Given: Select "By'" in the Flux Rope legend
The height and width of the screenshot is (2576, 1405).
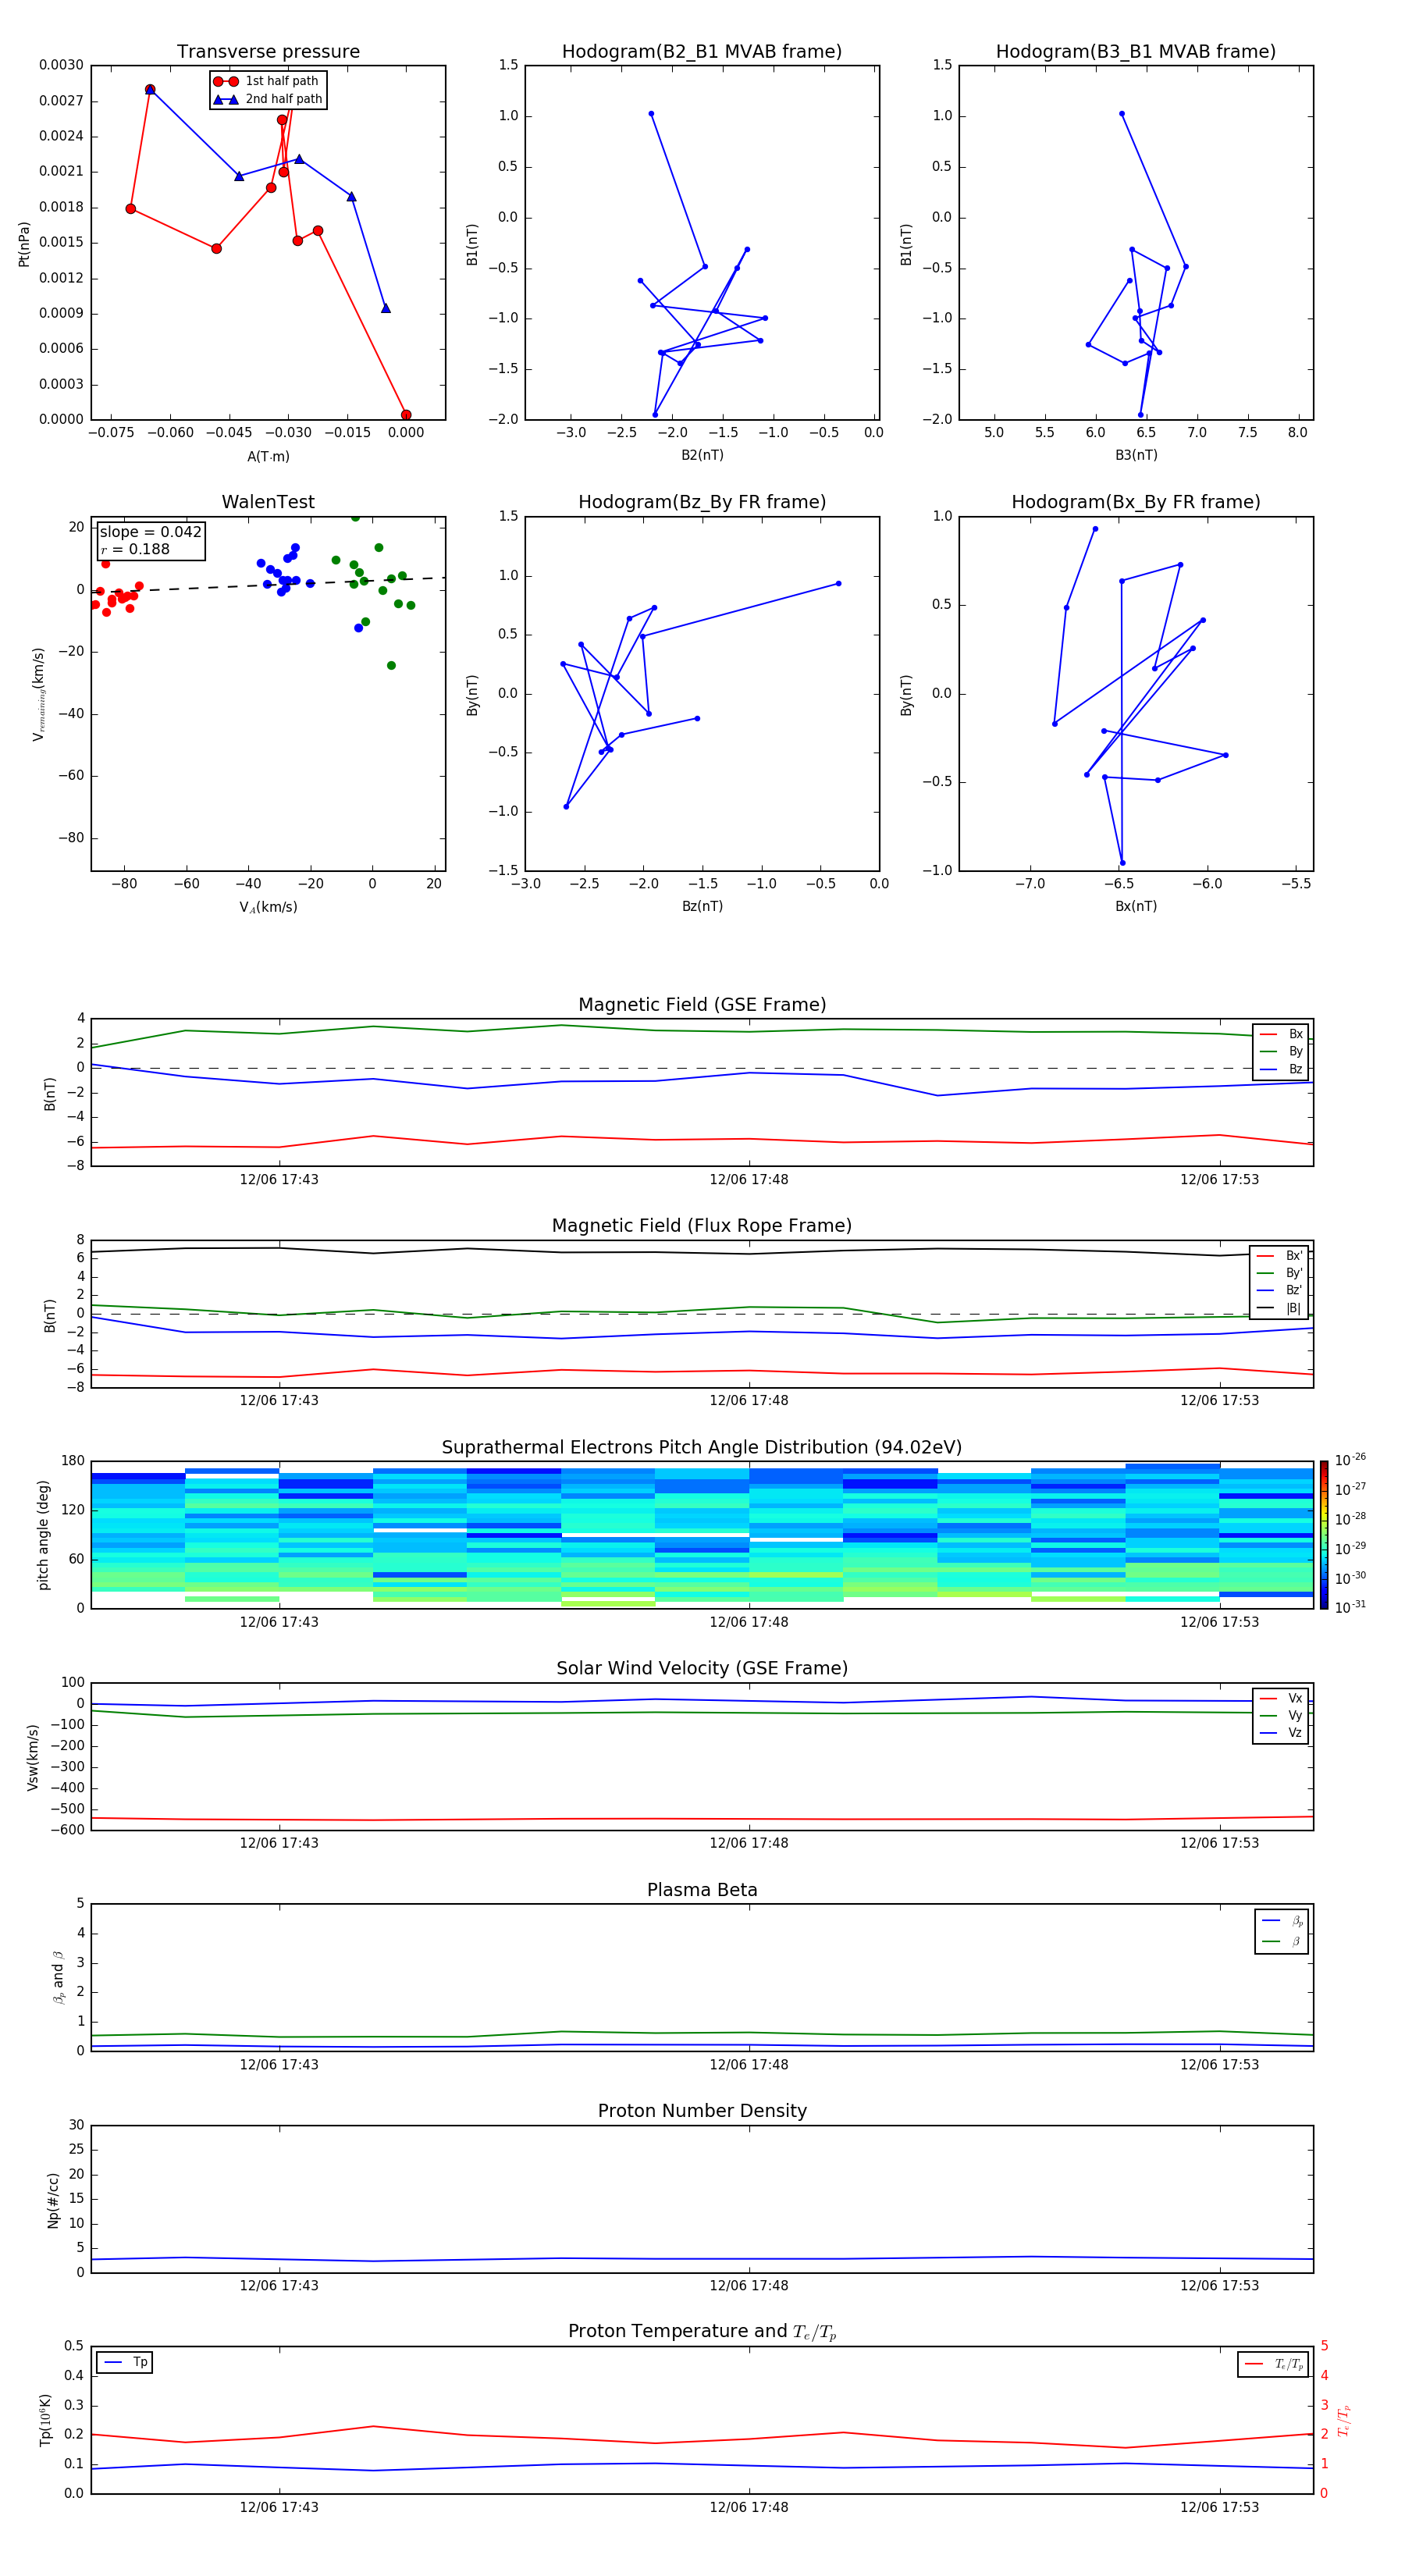Looking at the screenshot, I should (1280, 1273).
